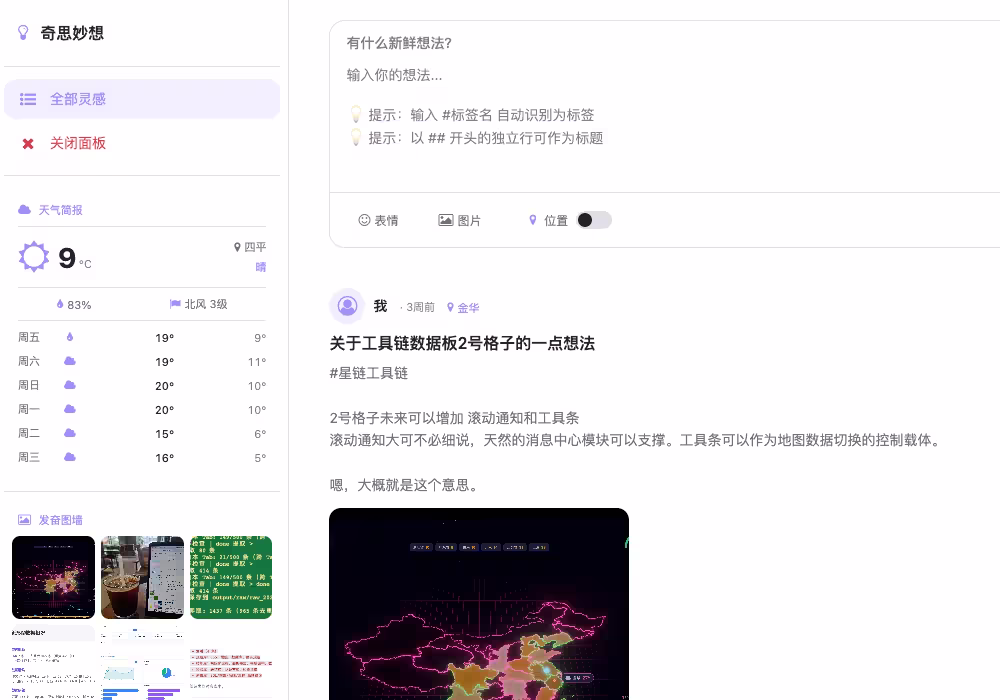Image resolution: width=1000 pixels, height=700 pixels.
Task: Click the 9°C current temperature
Action: pos(75,258)
